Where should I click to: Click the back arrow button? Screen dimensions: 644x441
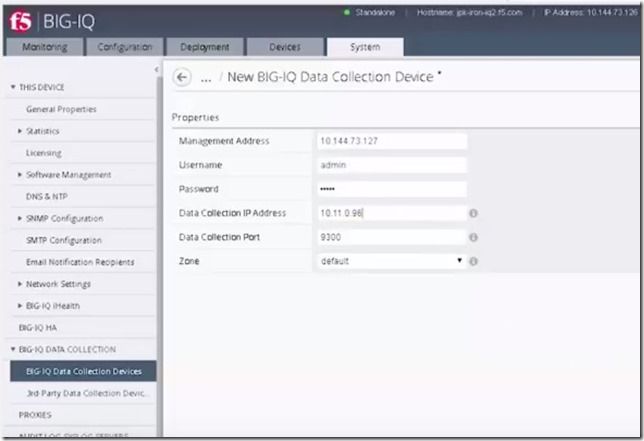click(x=182, y=77)
